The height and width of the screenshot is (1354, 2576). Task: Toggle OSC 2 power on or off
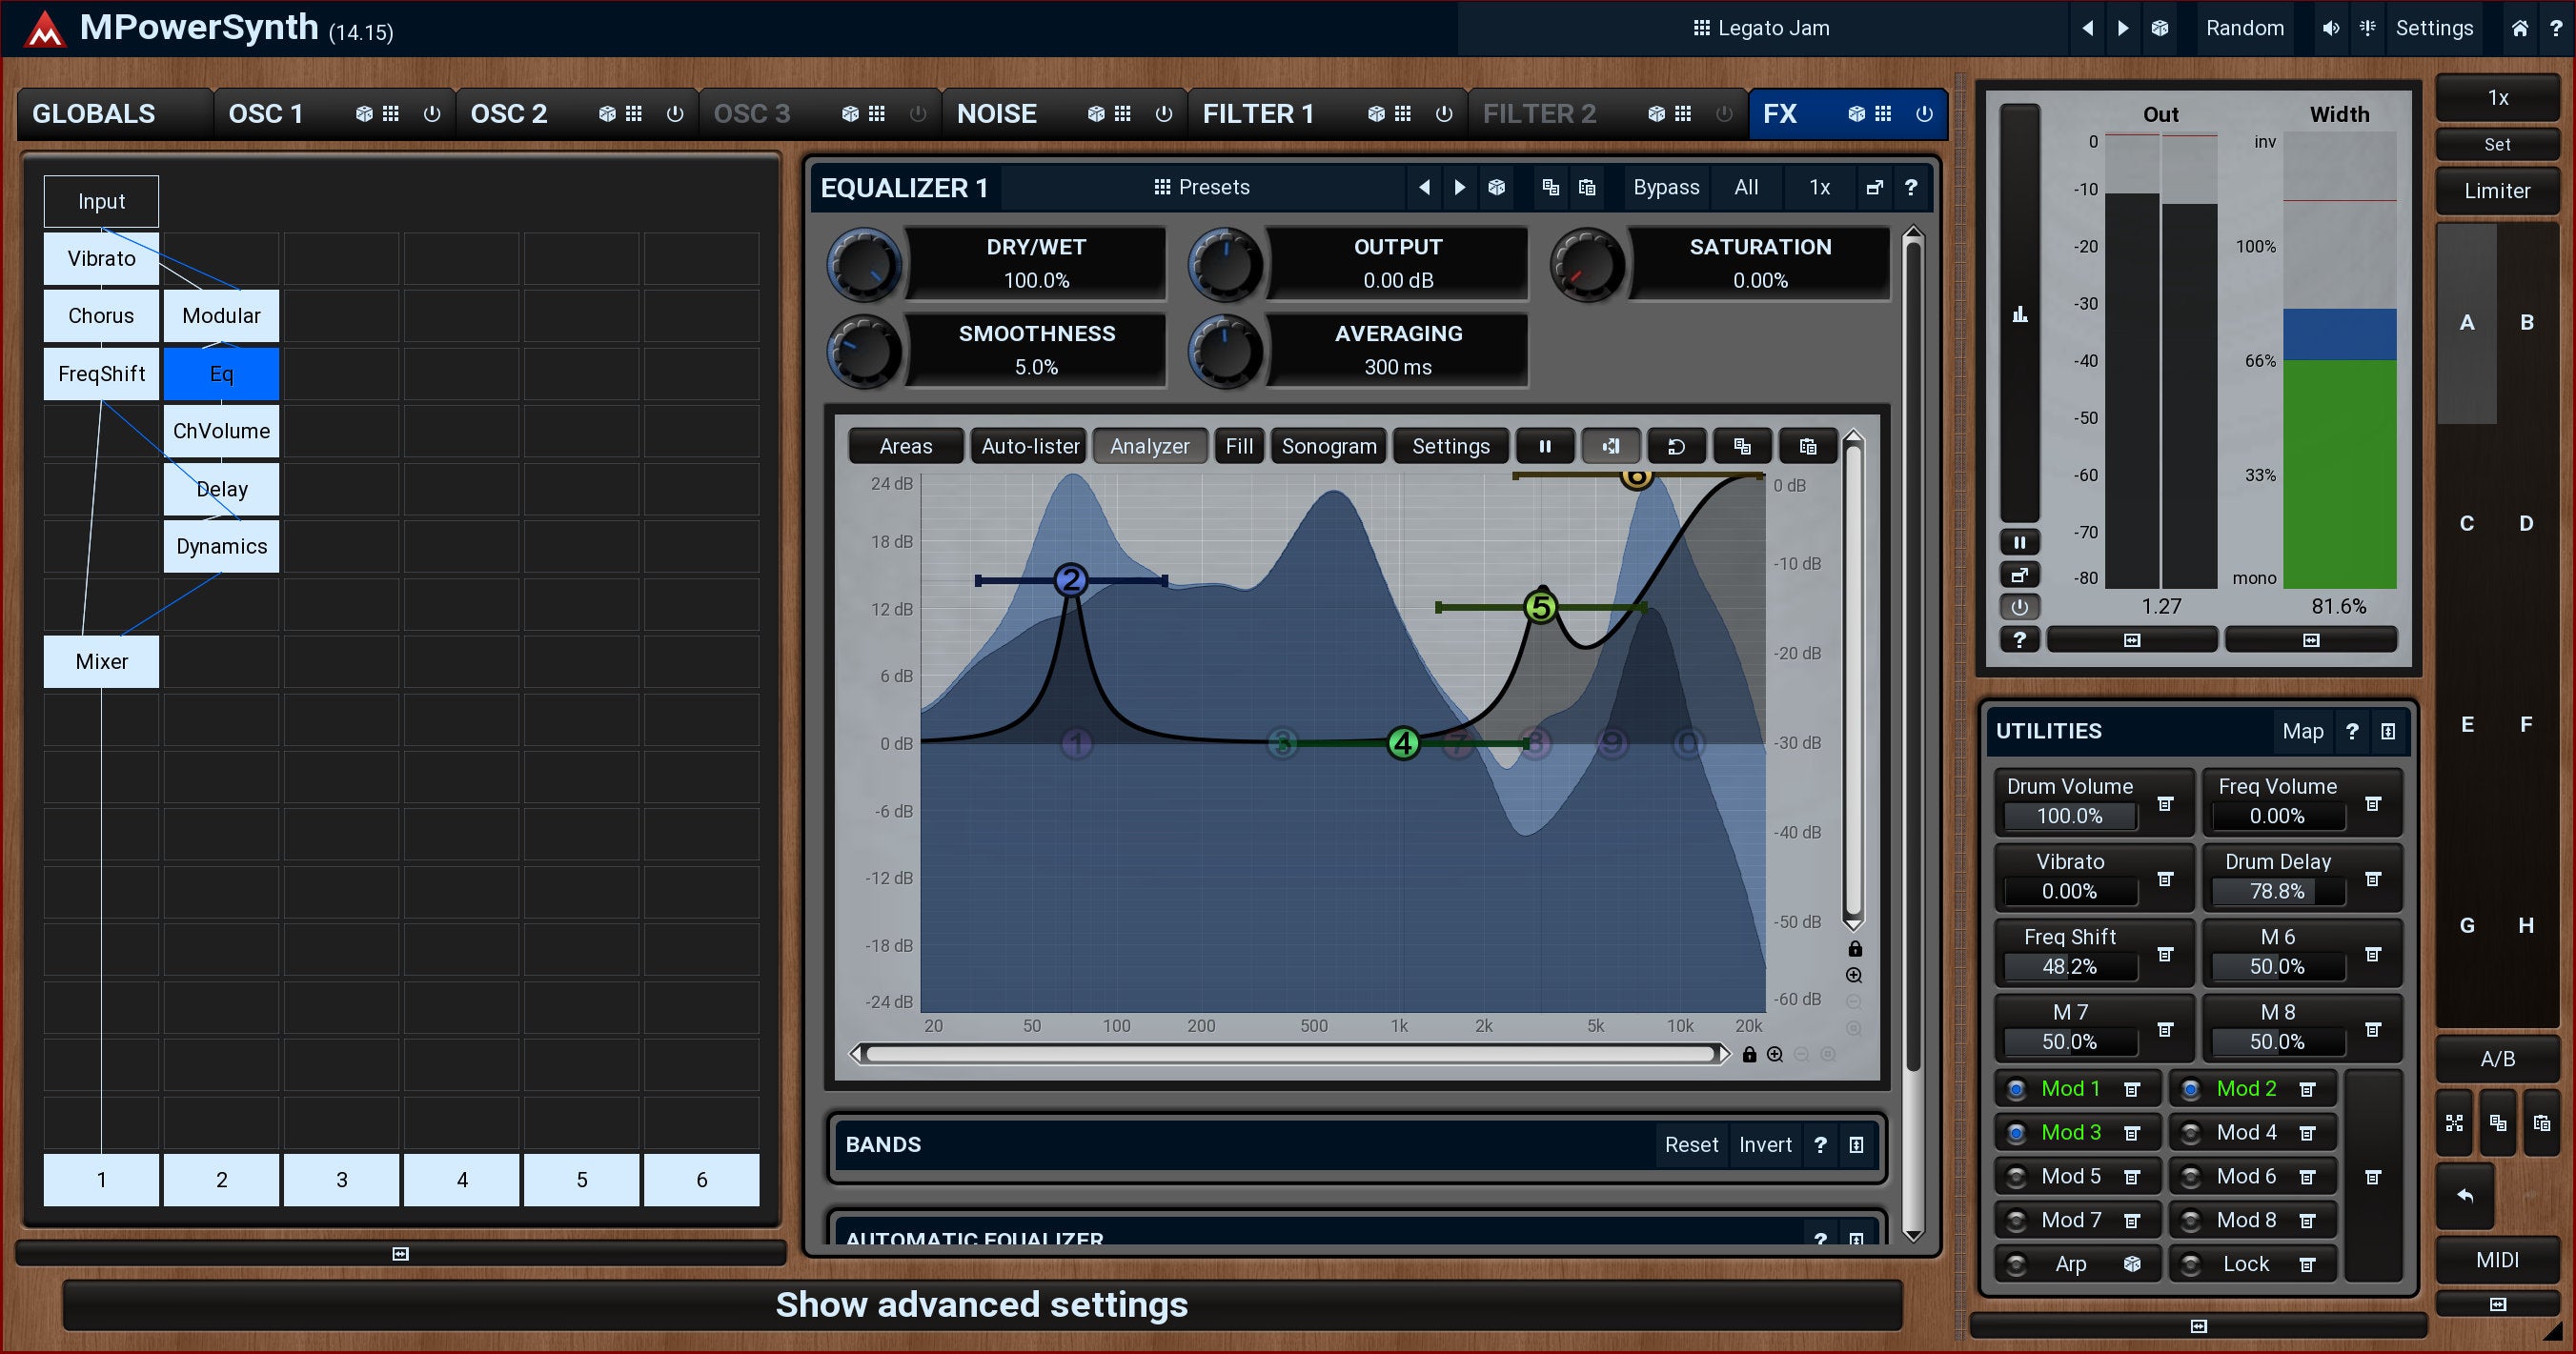coord(675,114)
